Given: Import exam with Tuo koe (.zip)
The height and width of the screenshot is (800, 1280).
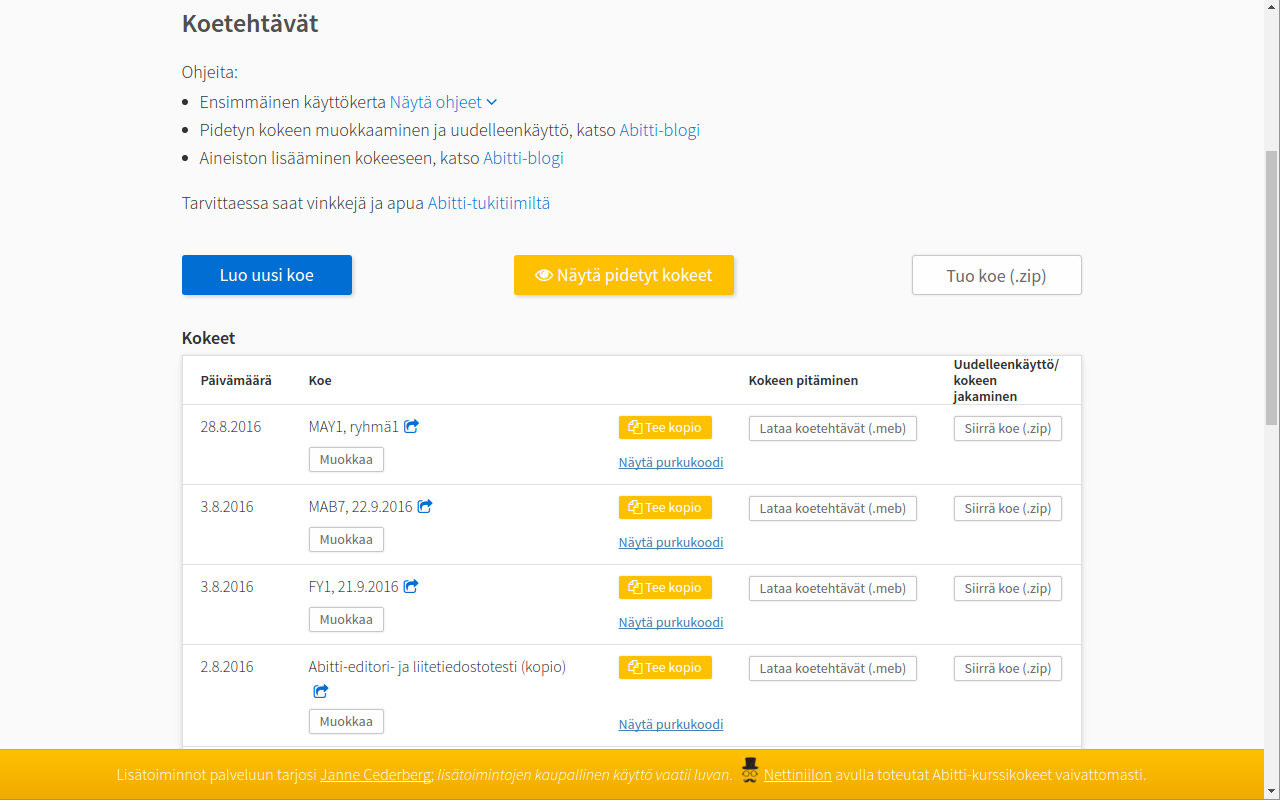Looking at the screenshot, I should [x=997, y=275].
